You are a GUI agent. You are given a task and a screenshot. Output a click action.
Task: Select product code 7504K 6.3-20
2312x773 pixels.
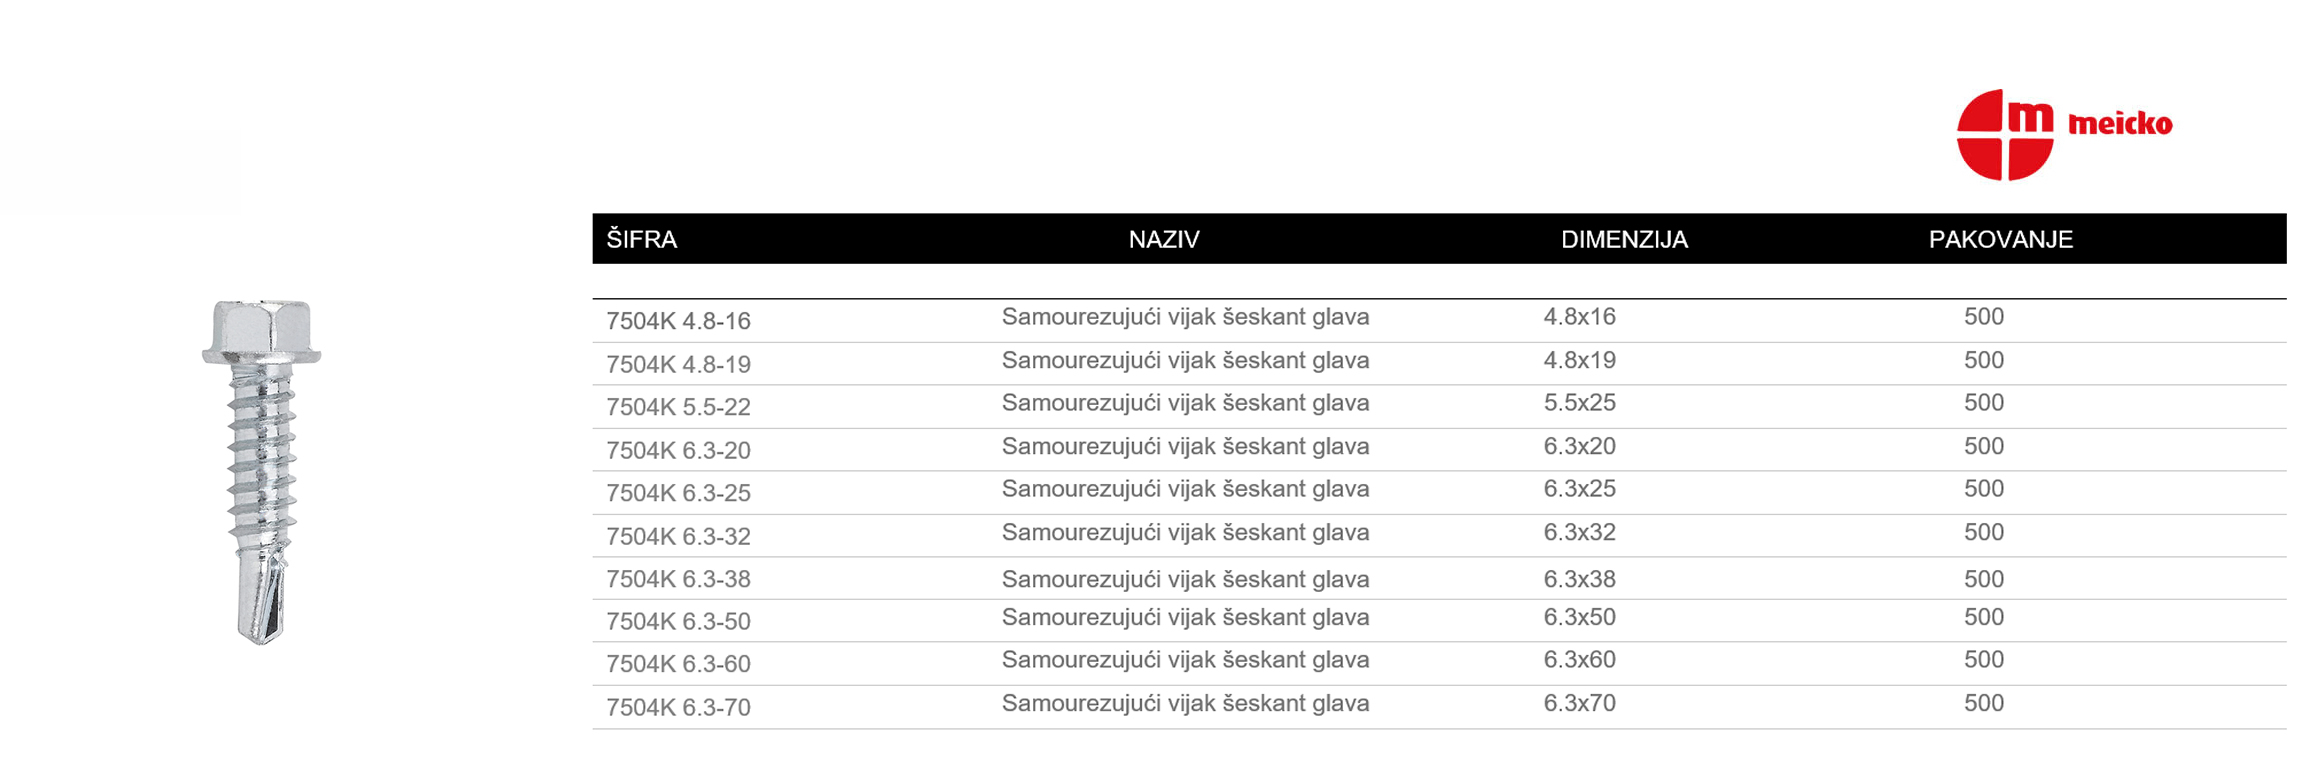[x=678, y=450]
